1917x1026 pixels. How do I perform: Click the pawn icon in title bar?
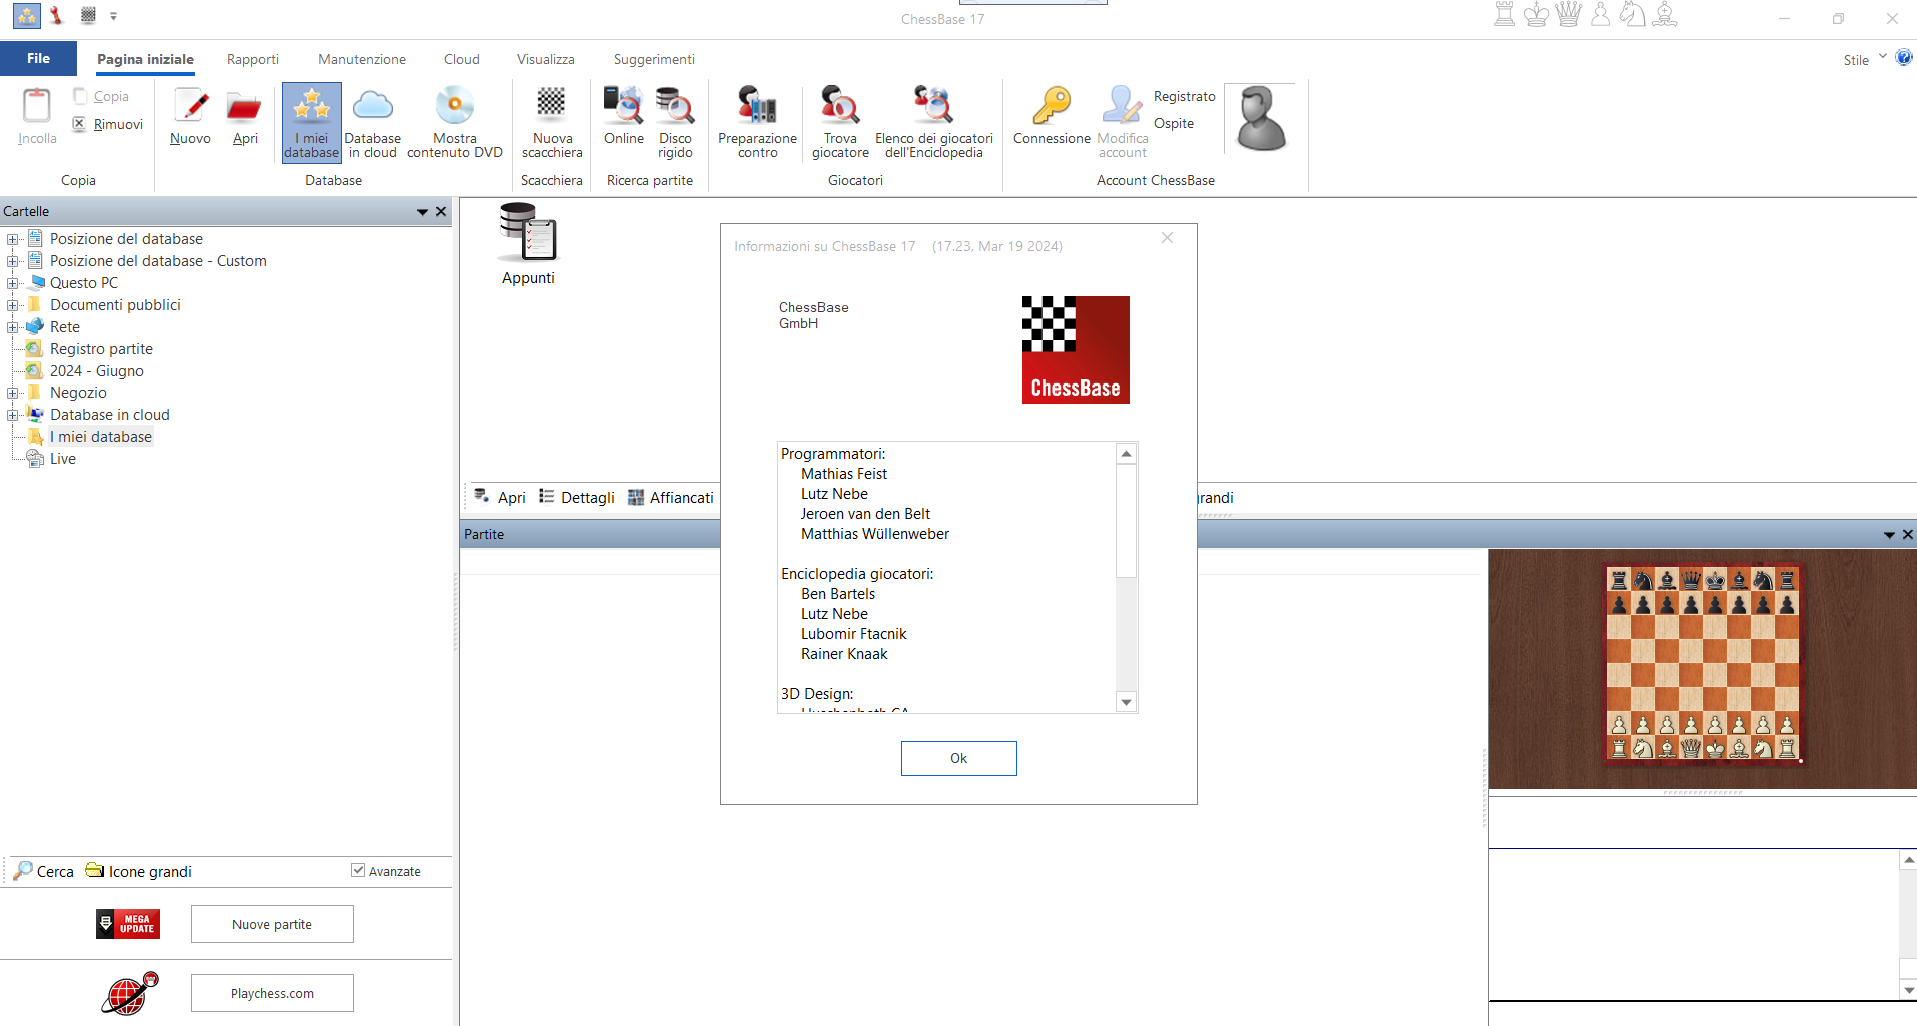tap(1600, 15)
